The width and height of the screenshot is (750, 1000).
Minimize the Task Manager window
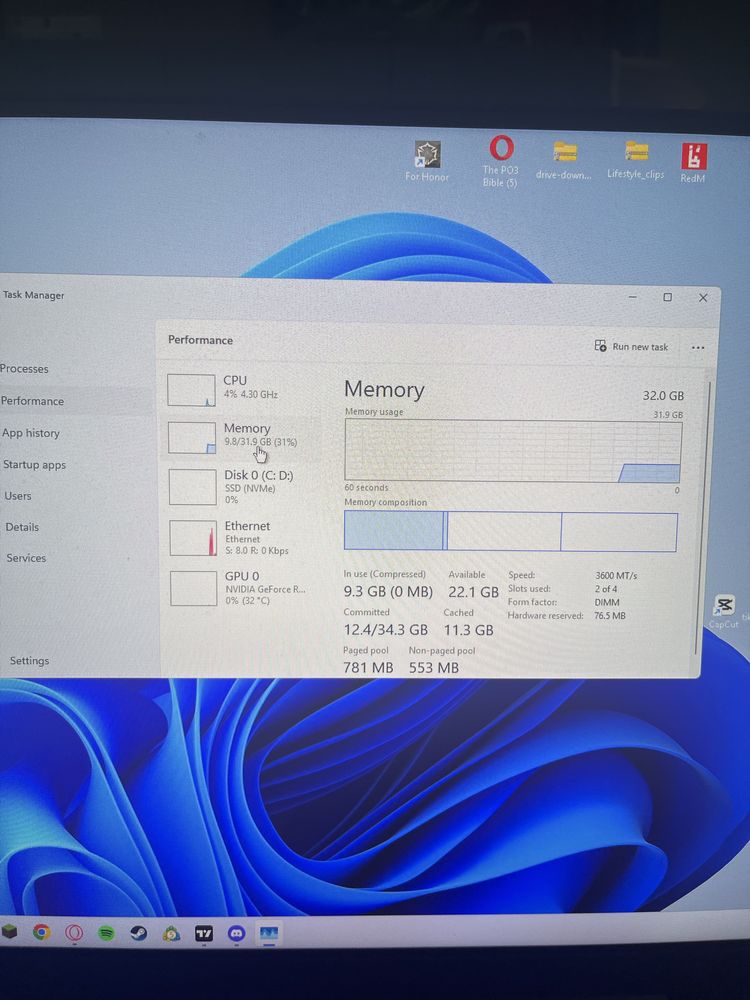[632, 297]
